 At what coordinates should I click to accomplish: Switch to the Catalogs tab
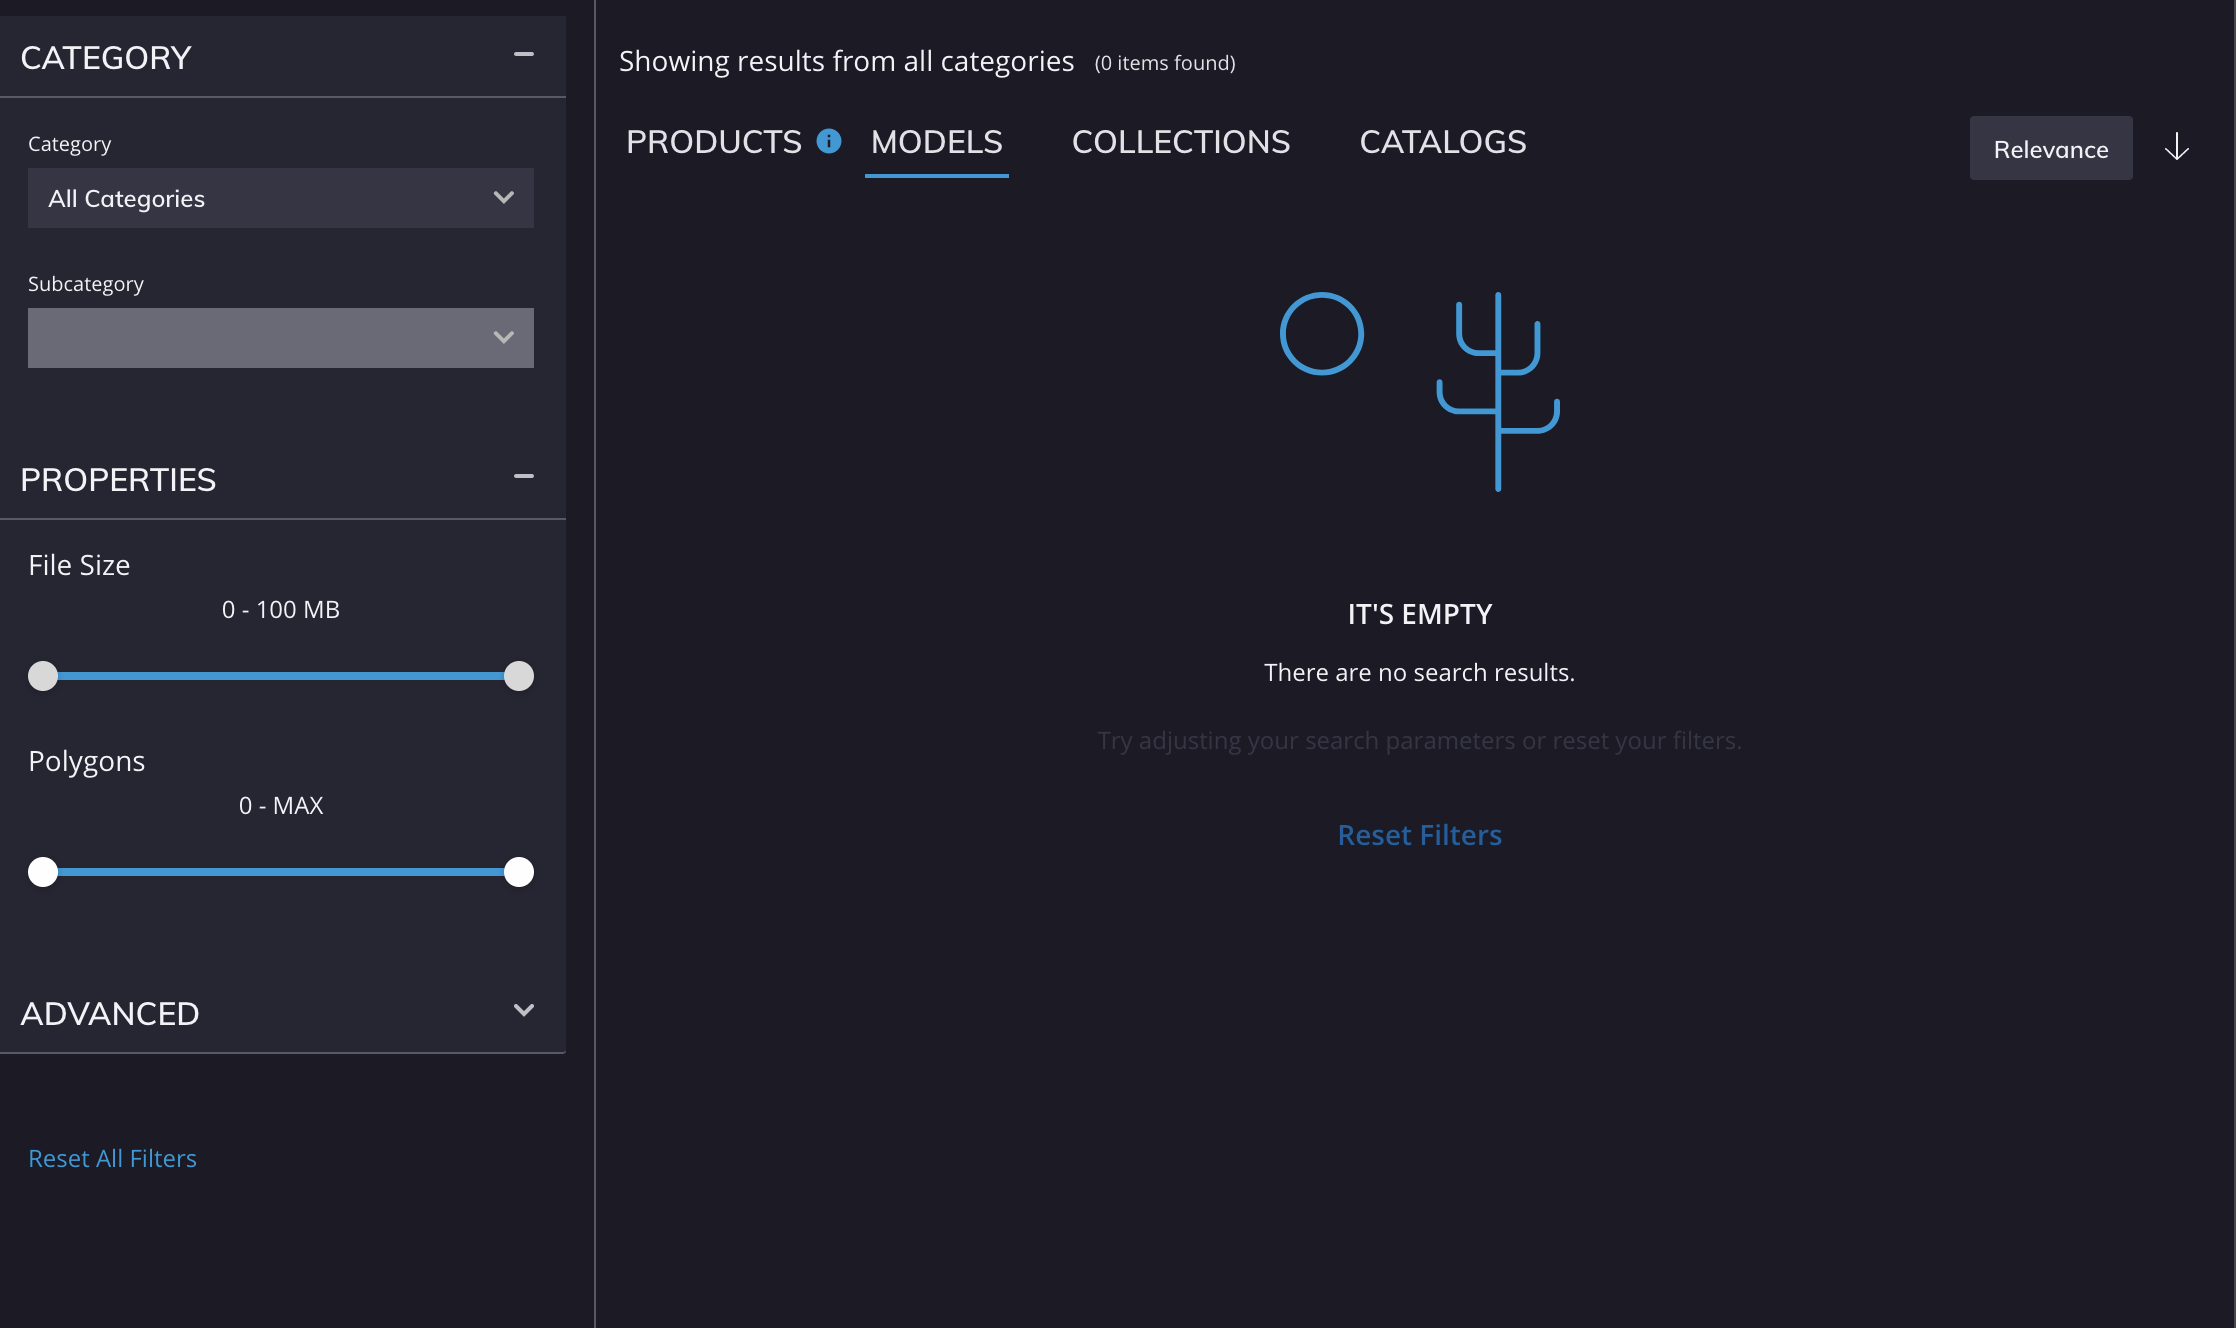click(x=1442, y=142)
